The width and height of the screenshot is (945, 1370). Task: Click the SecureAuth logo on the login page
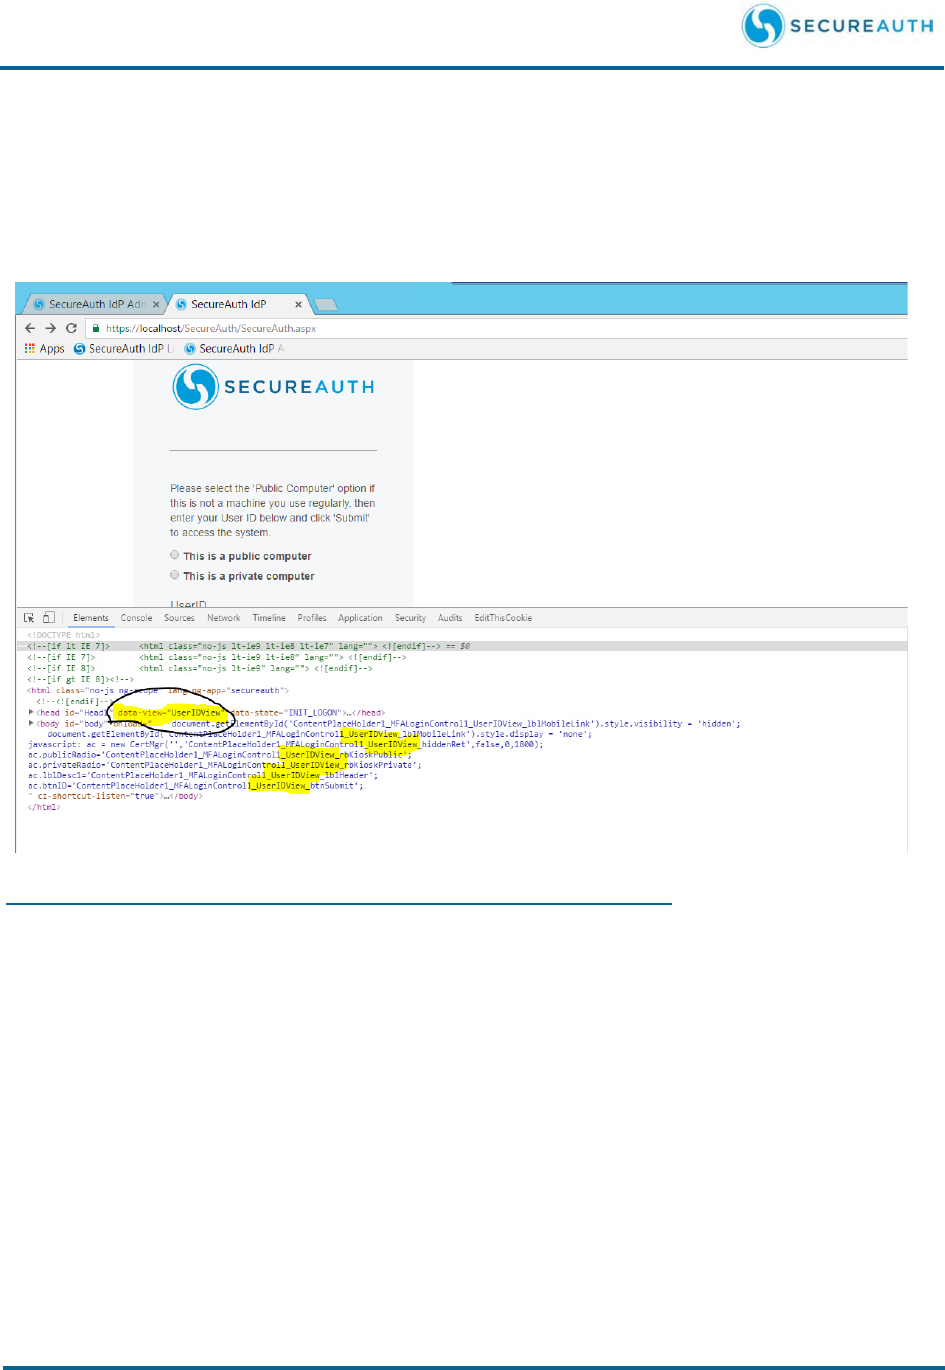click(x=274, y=387)
